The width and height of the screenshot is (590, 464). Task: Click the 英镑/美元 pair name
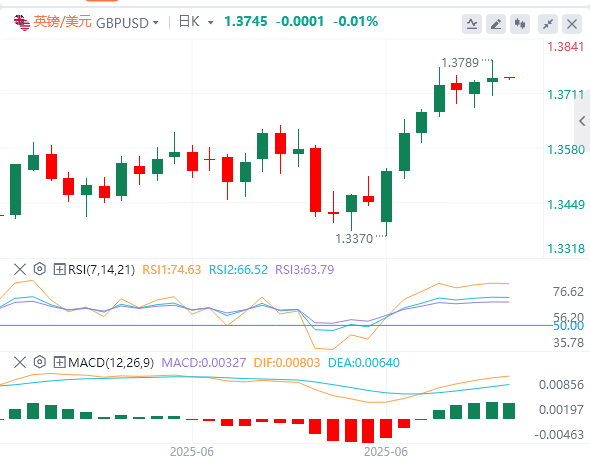tap(62, 22)
